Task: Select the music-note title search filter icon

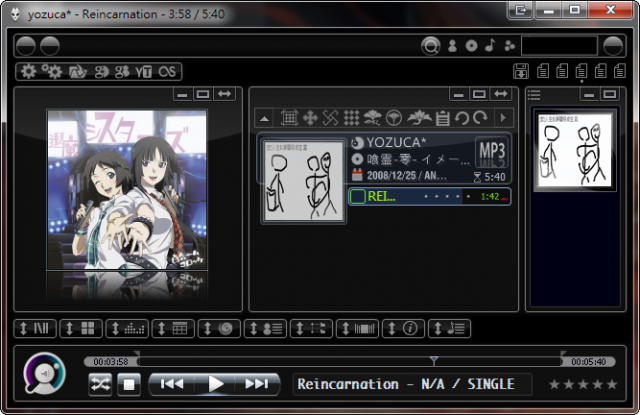Action: point(490,45)
